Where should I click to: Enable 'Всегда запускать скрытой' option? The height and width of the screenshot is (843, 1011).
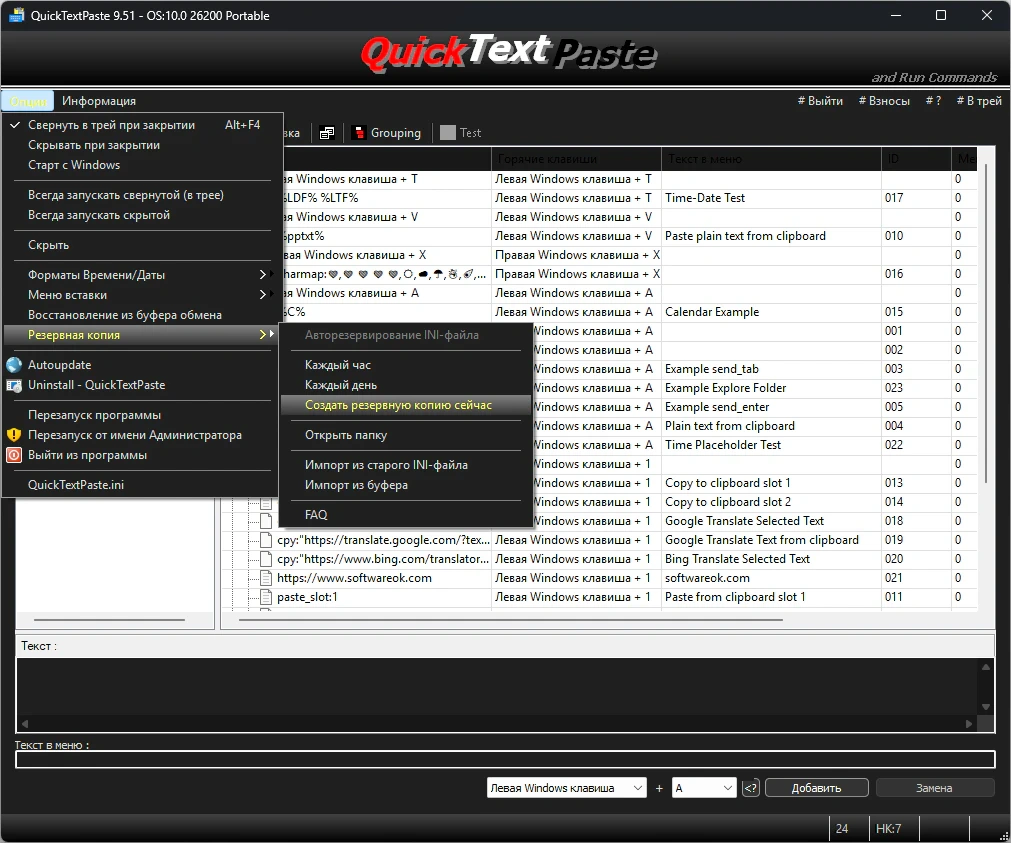[143, 215]
